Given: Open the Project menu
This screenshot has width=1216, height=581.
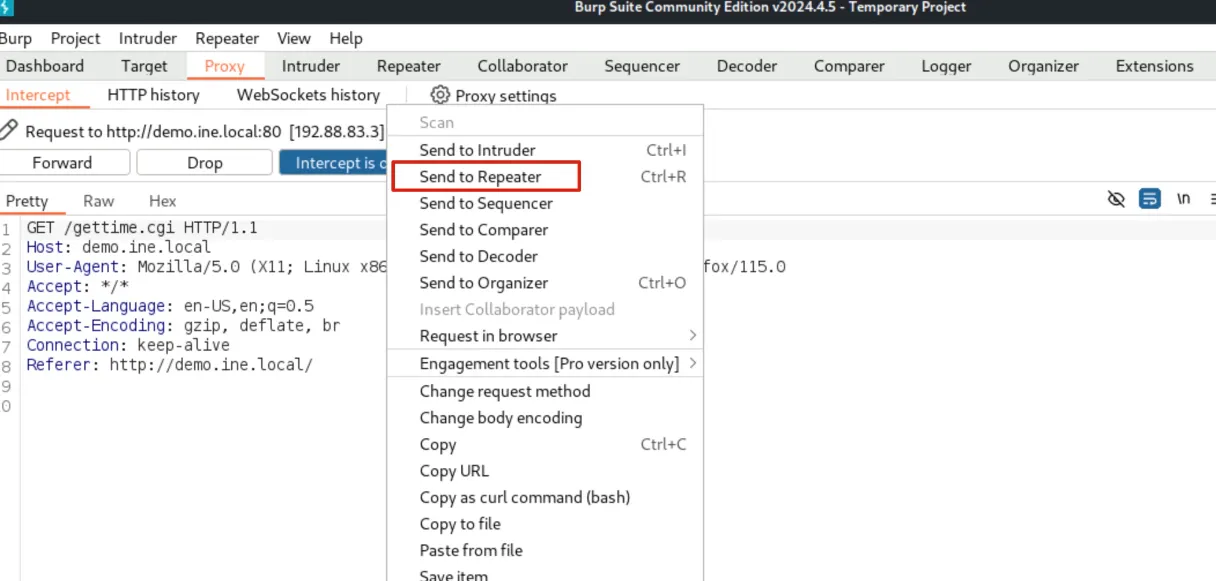Looking at the screenshot, I should pos(75,38).
